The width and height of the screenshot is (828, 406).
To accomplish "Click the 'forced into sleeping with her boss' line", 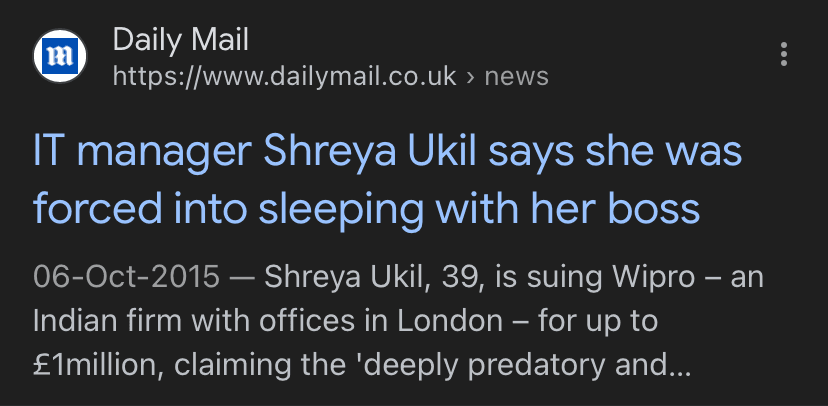I will pos(365,207).
